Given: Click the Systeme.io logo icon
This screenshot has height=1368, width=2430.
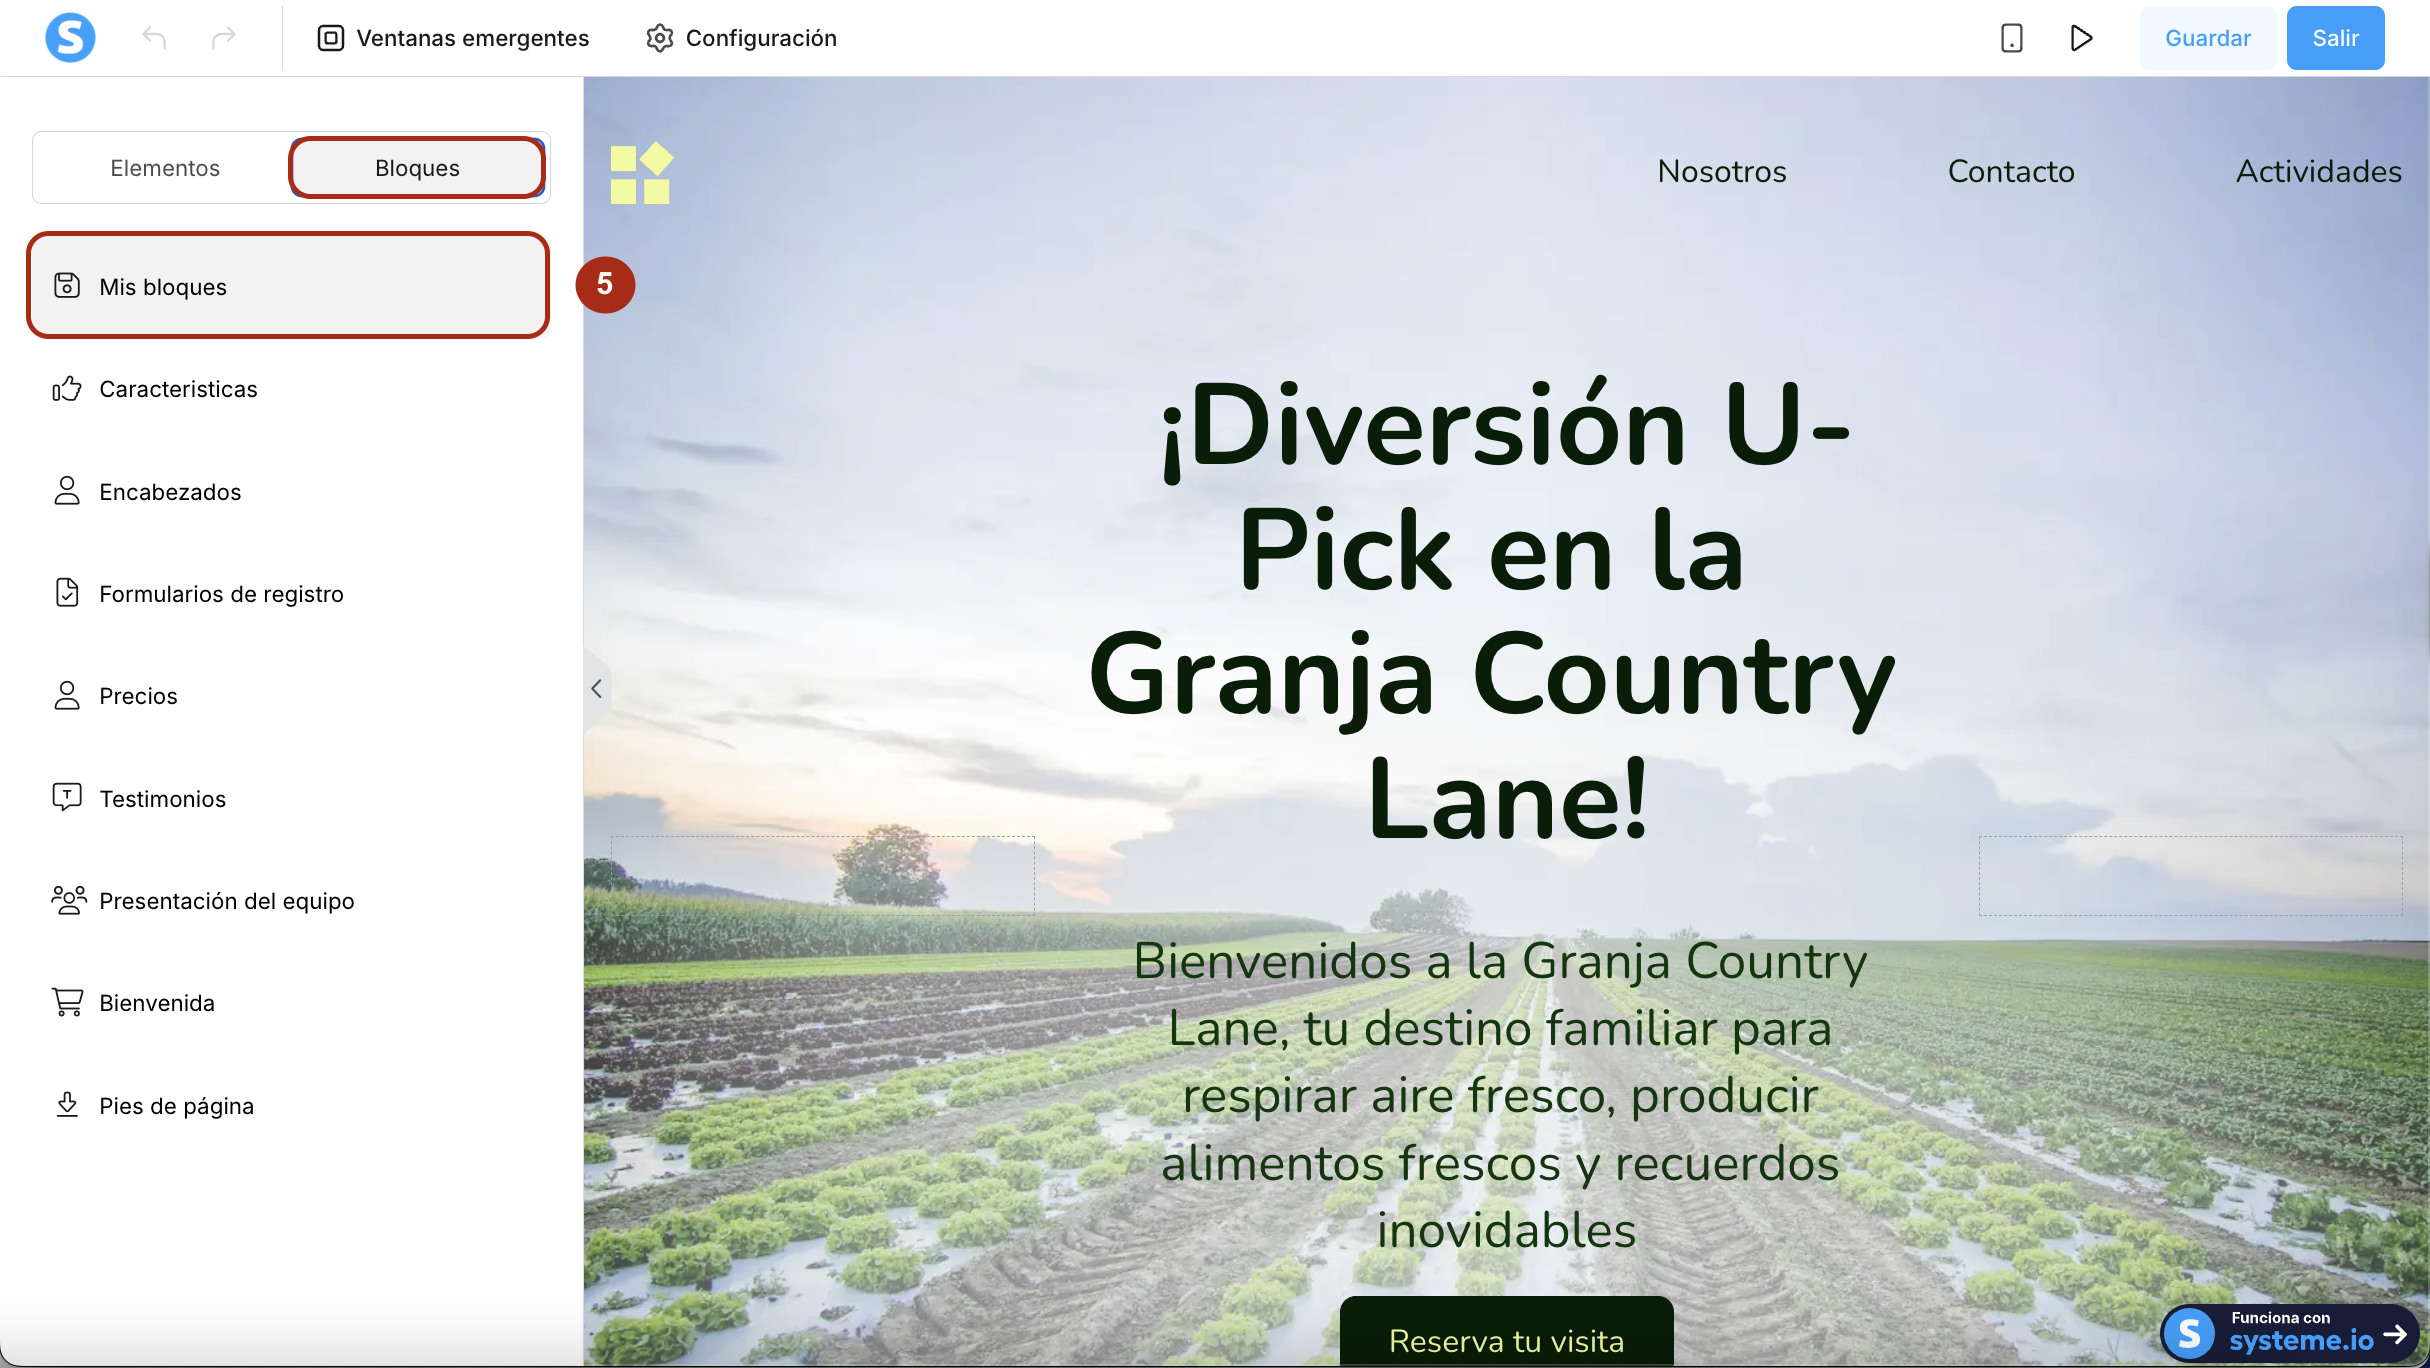Looking at the screenshot, I should pyautogui.click(x=70, y=38).
